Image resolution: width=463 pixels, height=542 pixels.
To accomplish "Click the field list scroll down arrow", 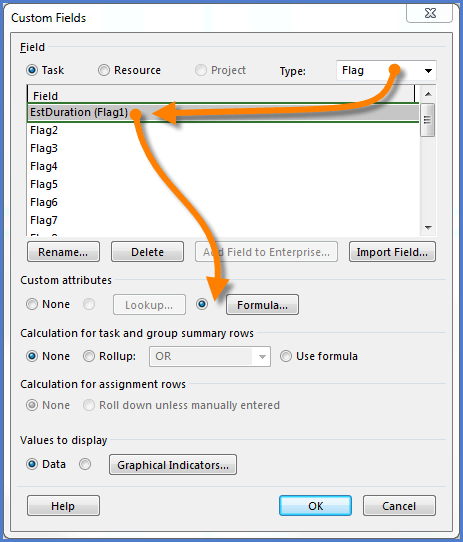I will [428, 227].
